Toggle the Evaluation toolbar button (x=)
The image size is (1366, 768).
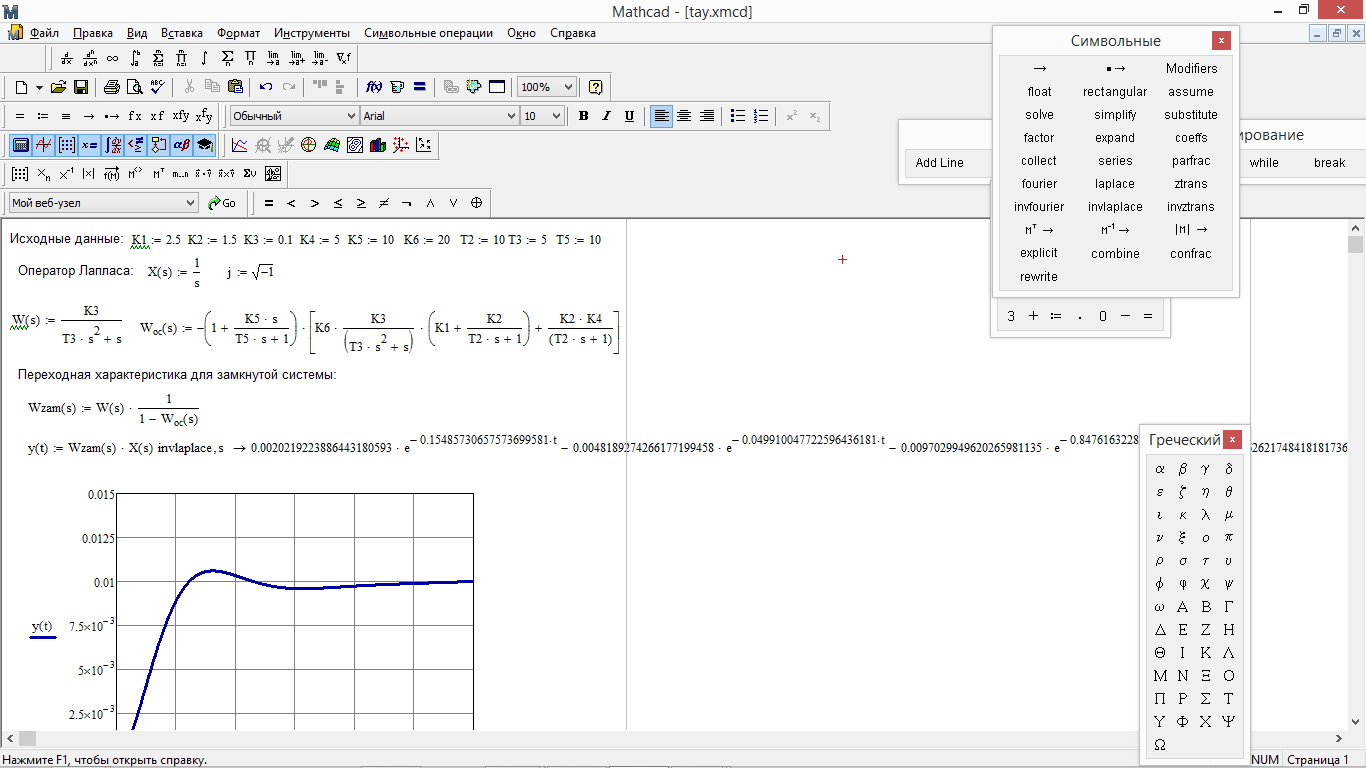[89, 145]
